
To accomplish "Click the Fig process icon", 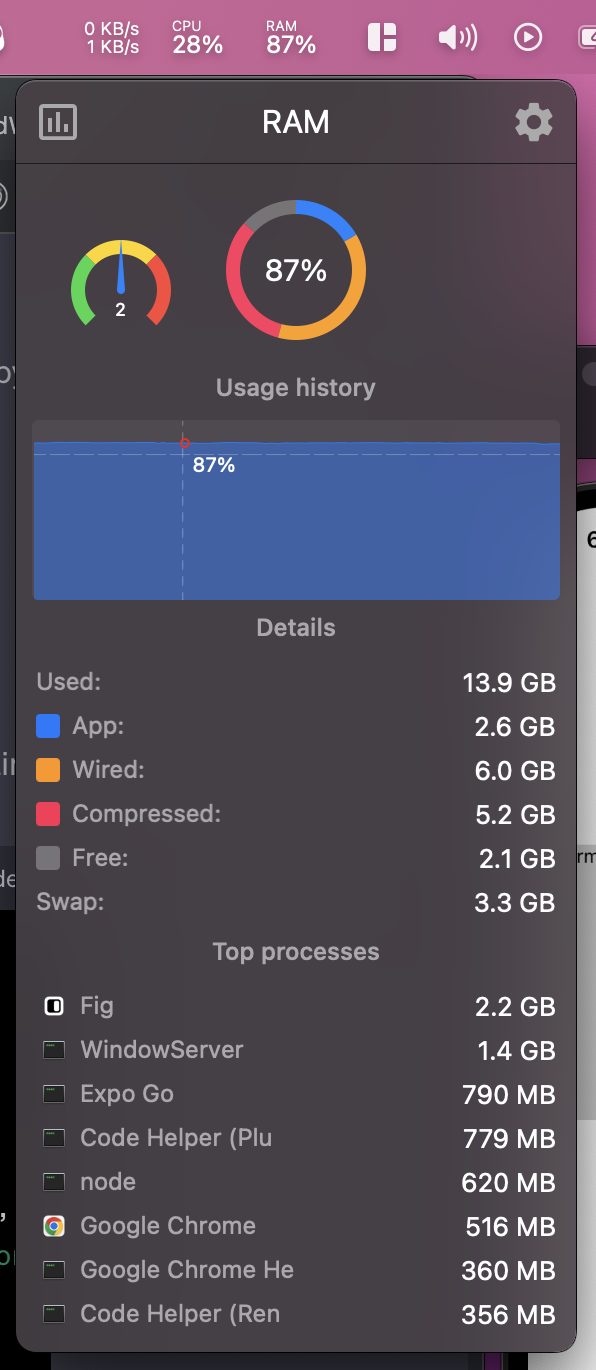I will tap(54, 1006).
